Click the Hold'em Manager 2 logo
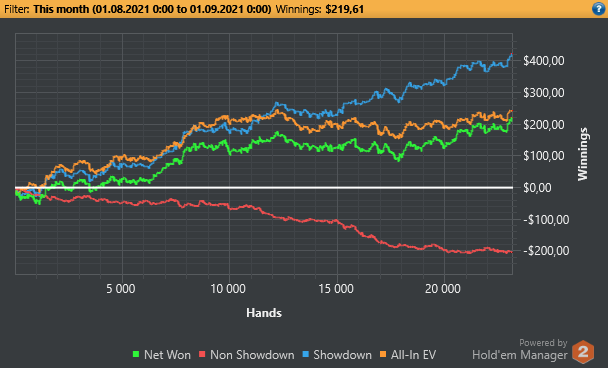Screen dimensions: 608x368 pyautogui.click(x=583, y=352)
